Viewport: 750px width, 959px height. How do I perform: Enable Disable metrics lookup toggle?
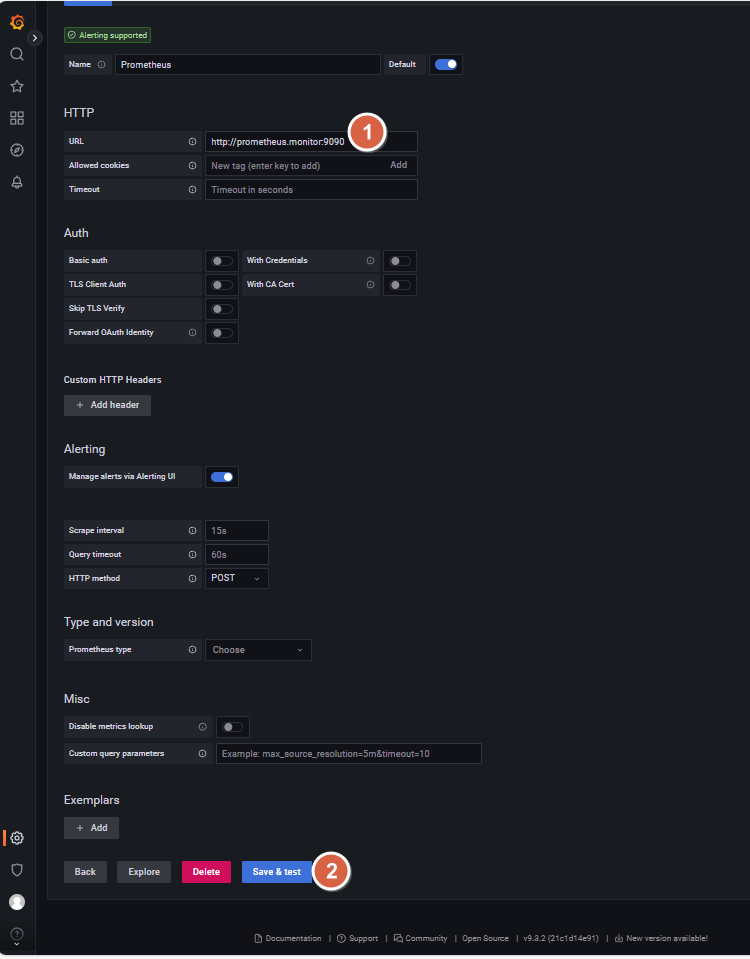coord(232,727)
